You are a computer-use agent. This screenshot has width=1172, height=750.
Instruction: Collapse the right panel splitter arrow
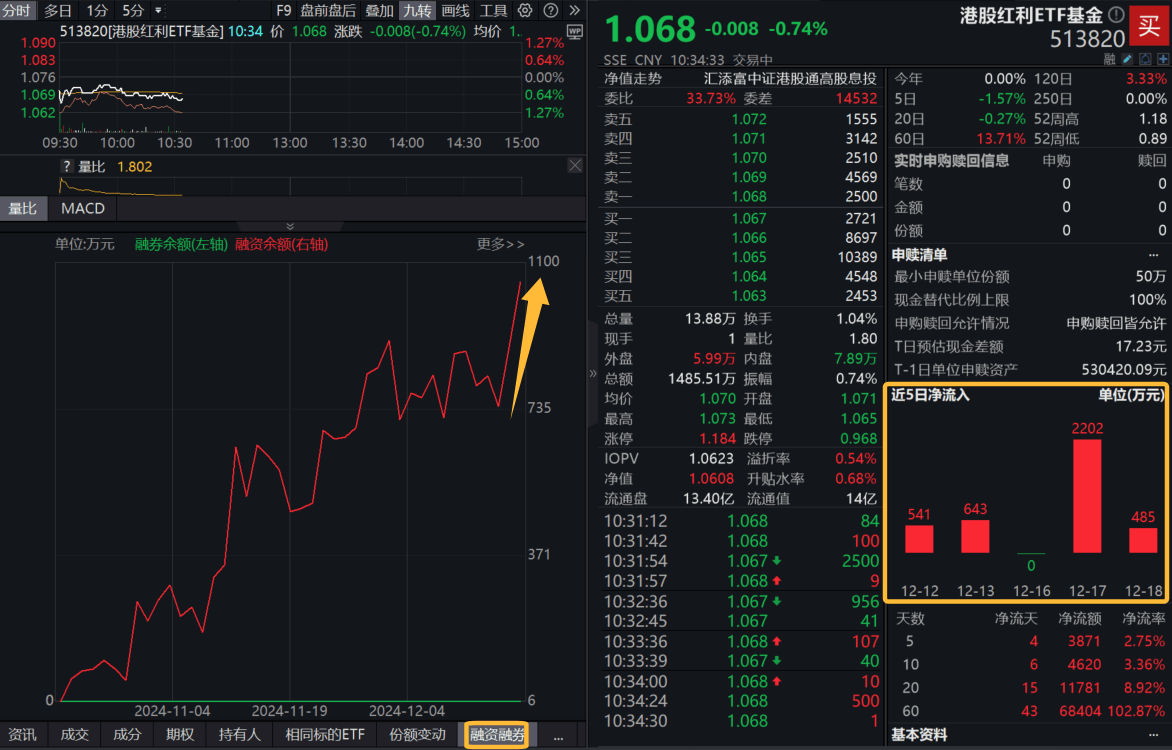click(x=593, y=373)
